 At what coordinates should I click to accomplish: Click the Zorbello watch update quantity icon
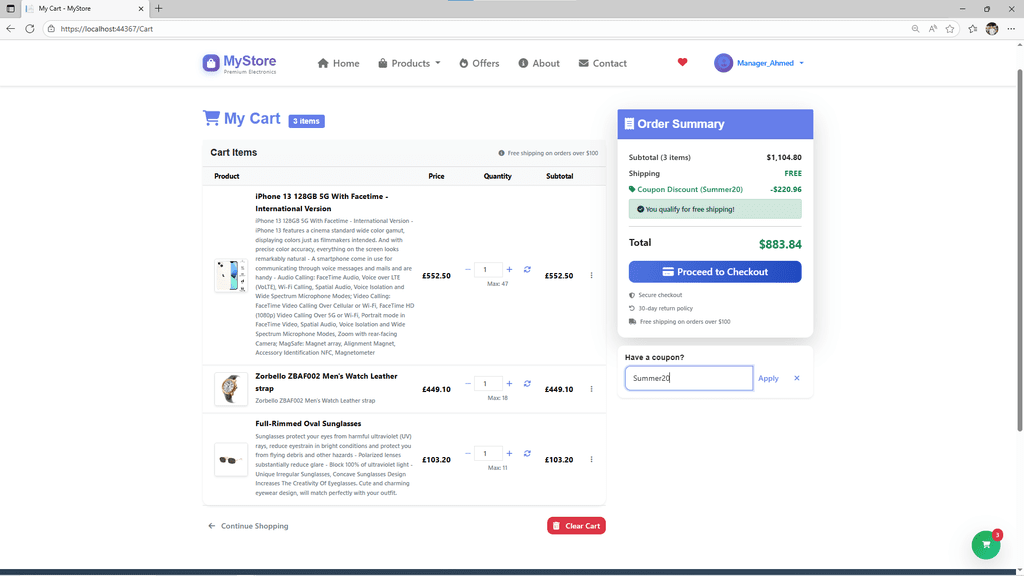coord(527,383)
